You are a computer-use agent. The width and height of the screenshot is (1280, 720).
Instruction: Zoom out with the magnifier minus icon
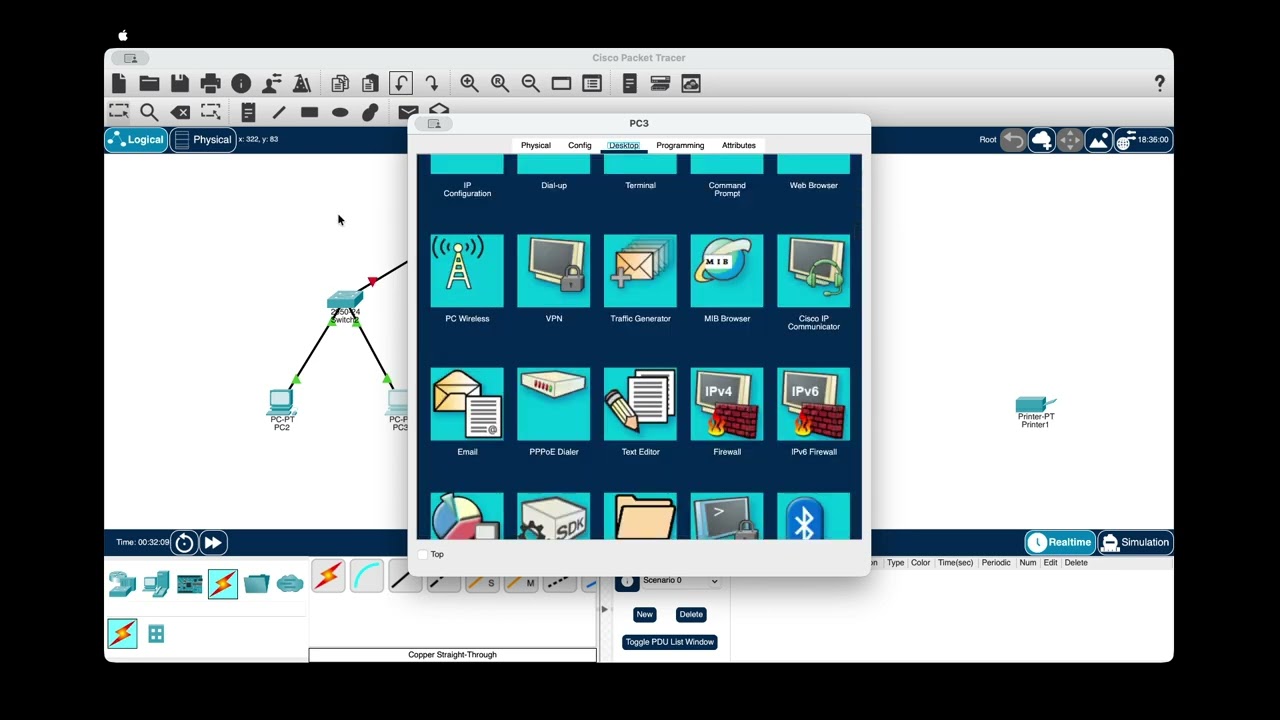530,84
